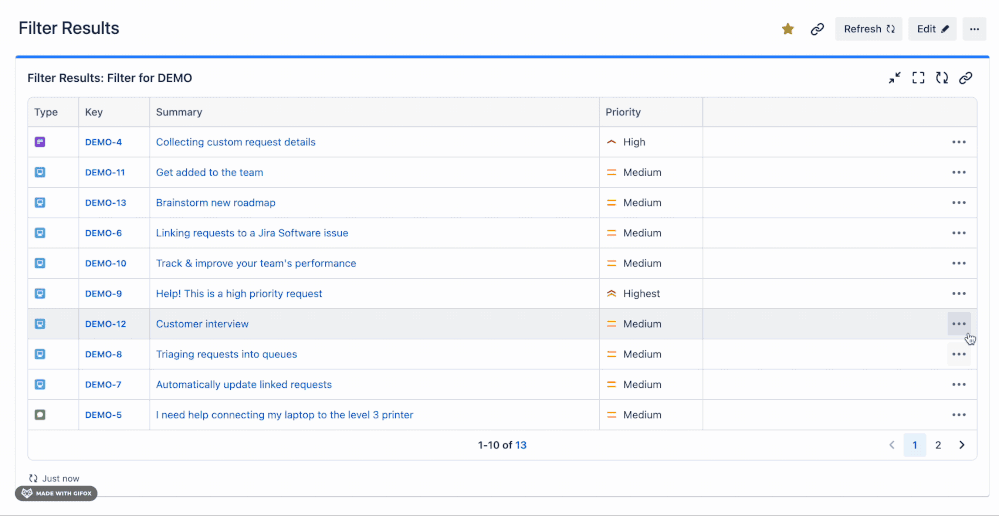The width and height of the screenshot is (999, 516).
Task: Open "Brainstorm new roadmap" summary
Action: pyautogui.click(x=216, y=203)
